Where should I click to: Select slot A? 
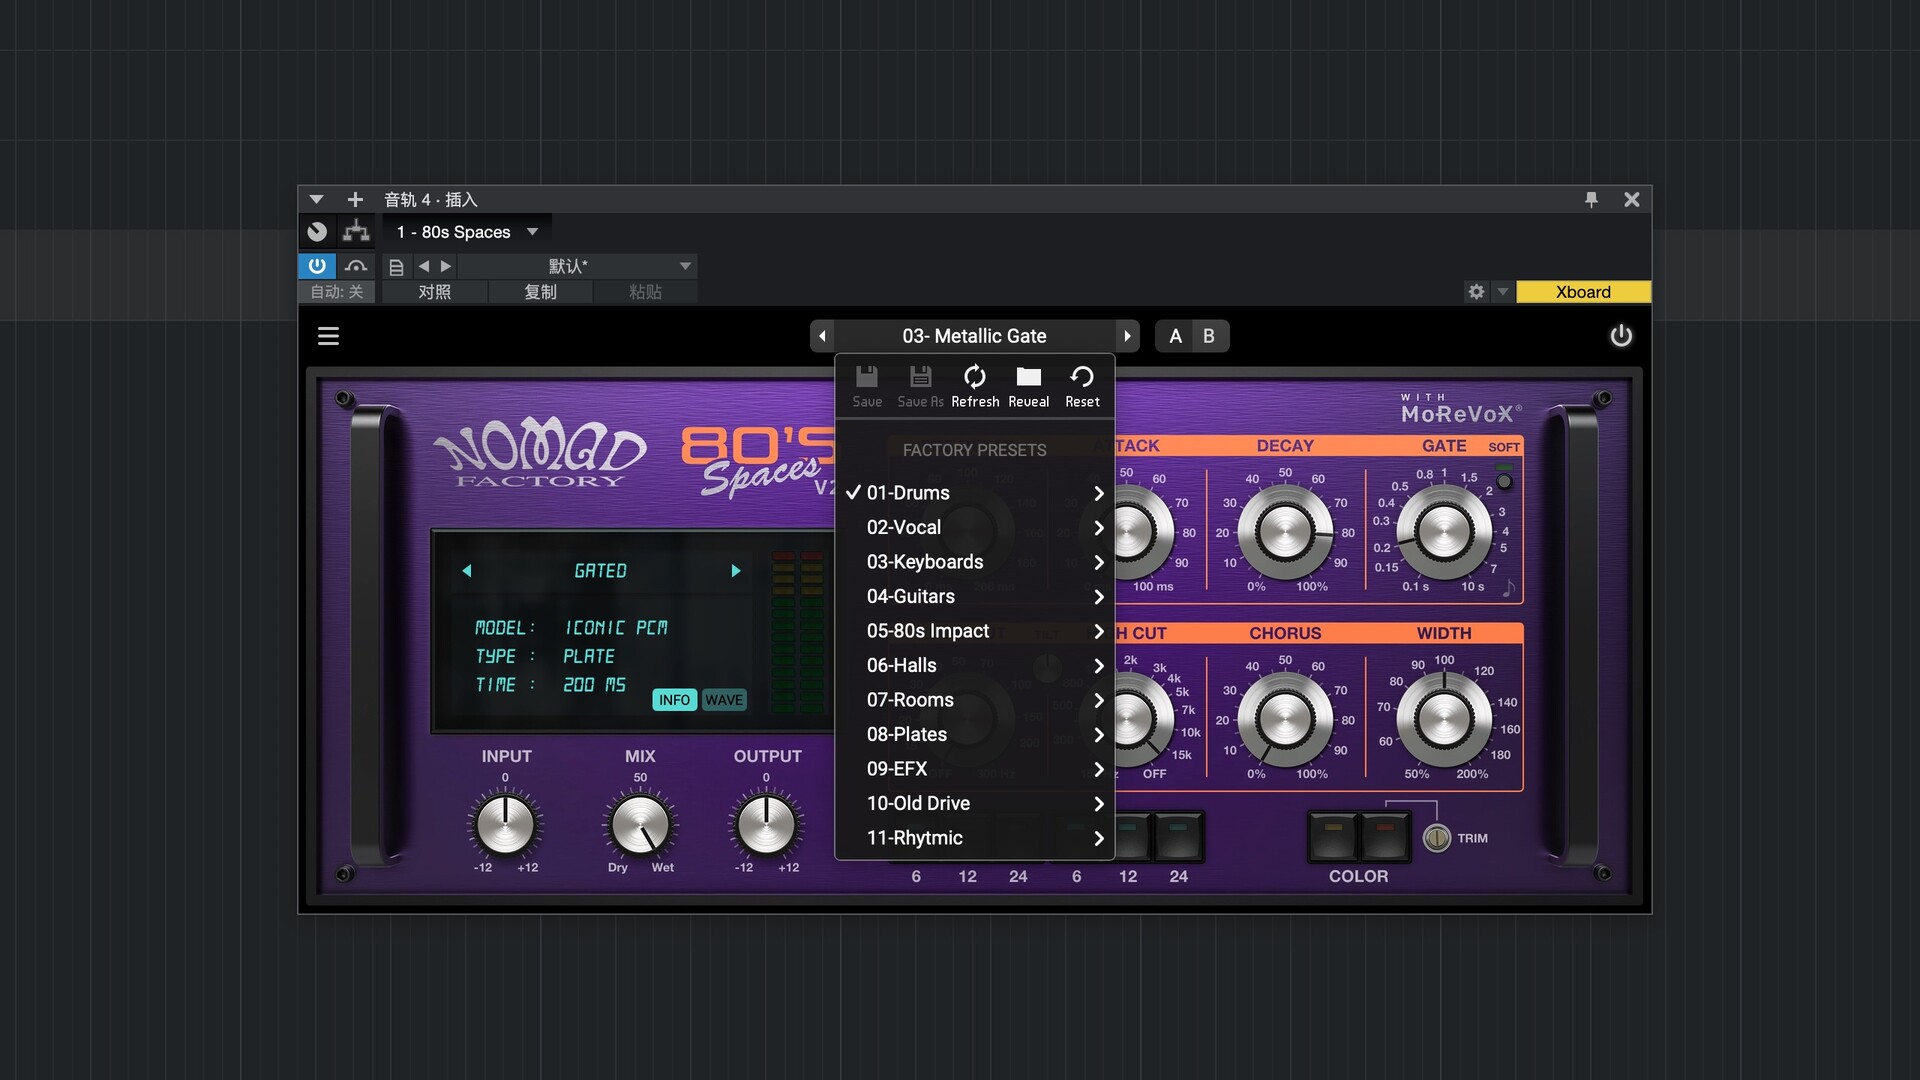[x=1175, y=336]
